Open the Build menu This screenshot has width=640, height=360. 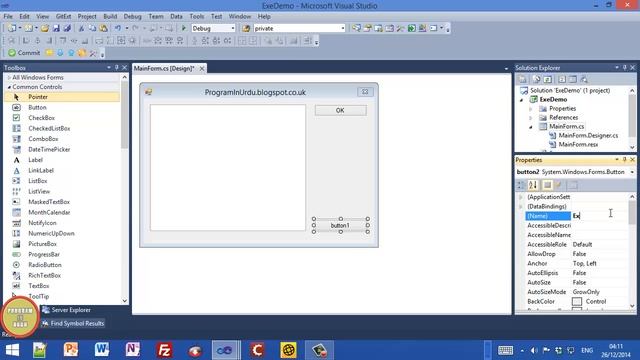110,16
